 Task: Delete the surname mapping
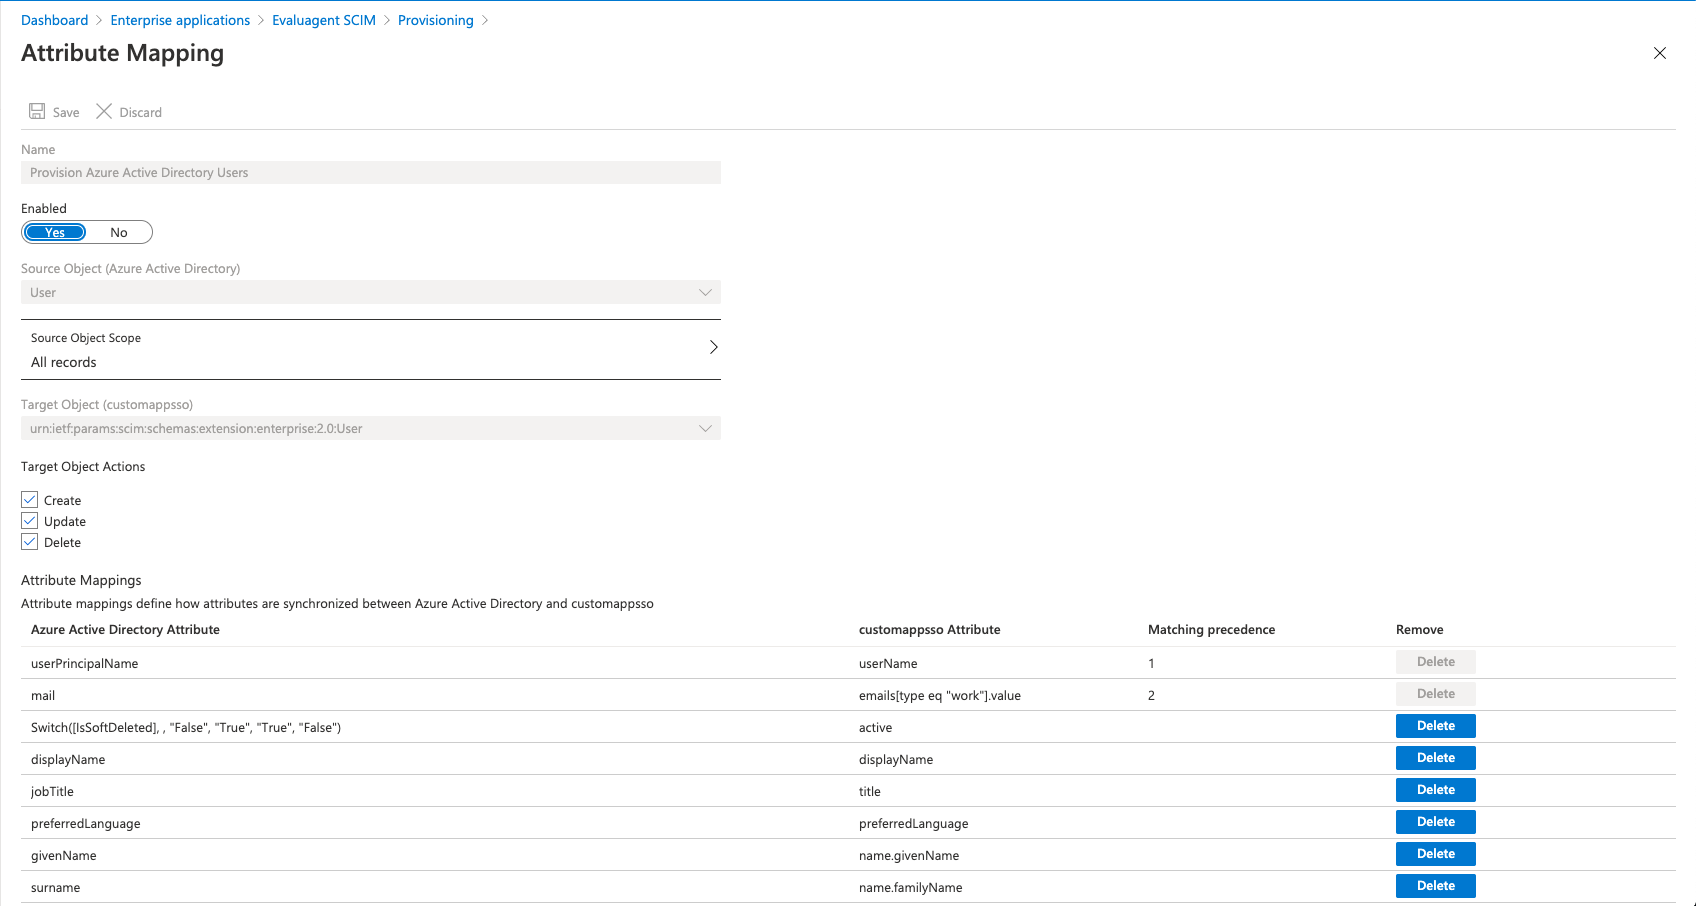coord(1436,886)
